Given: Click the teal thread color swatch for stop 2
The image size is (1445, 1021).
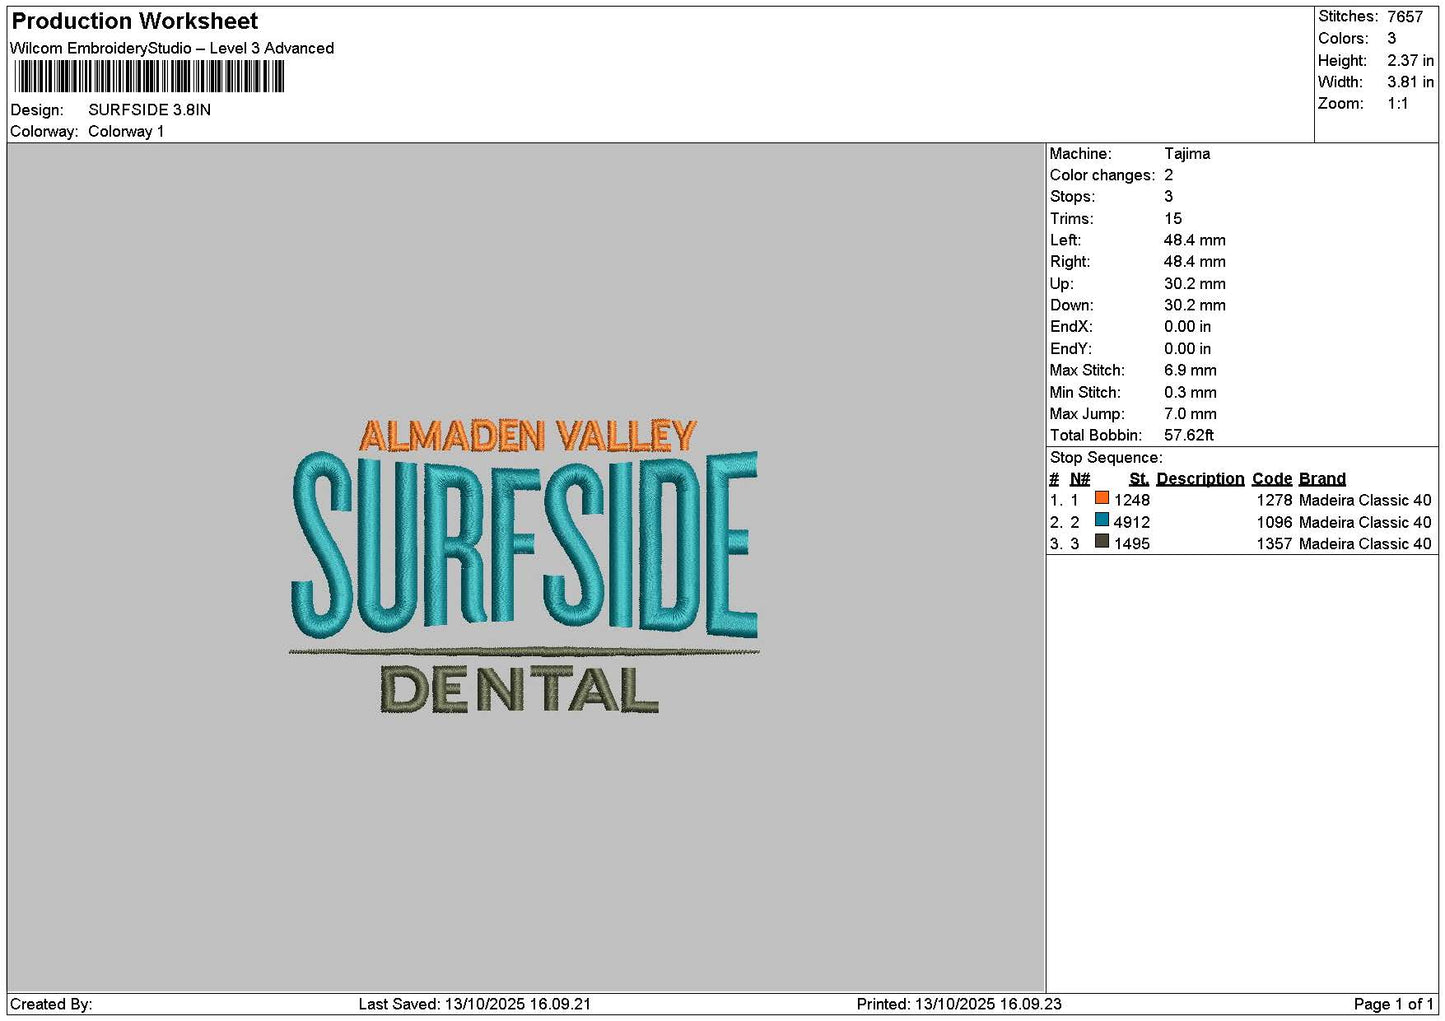Looking at the screenshot, I should [x=1102, y=520].
